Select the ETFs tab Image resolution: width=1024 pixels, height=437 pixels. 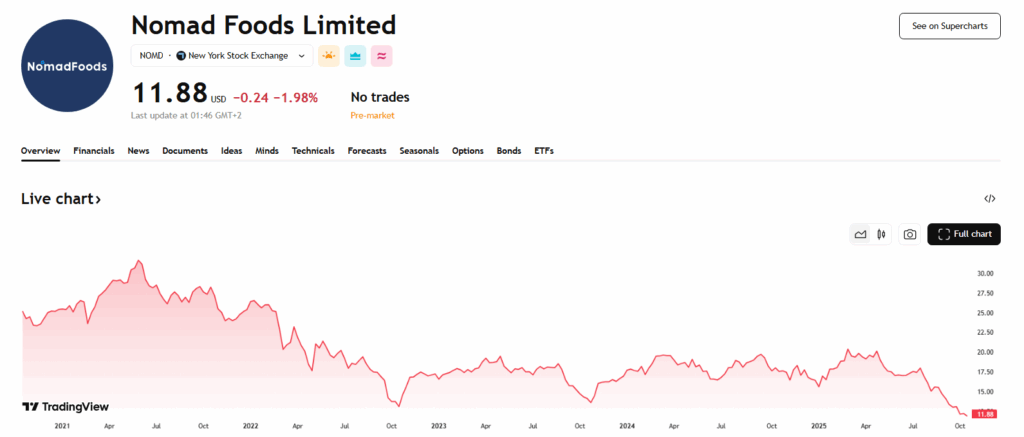[544, 151]
